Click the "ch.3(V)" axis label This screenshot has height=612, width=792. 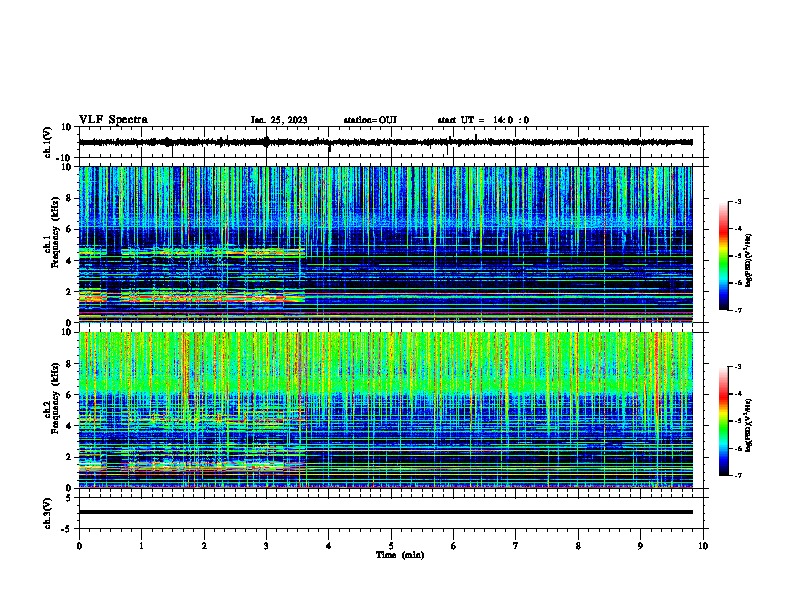(x=48, y=513)
